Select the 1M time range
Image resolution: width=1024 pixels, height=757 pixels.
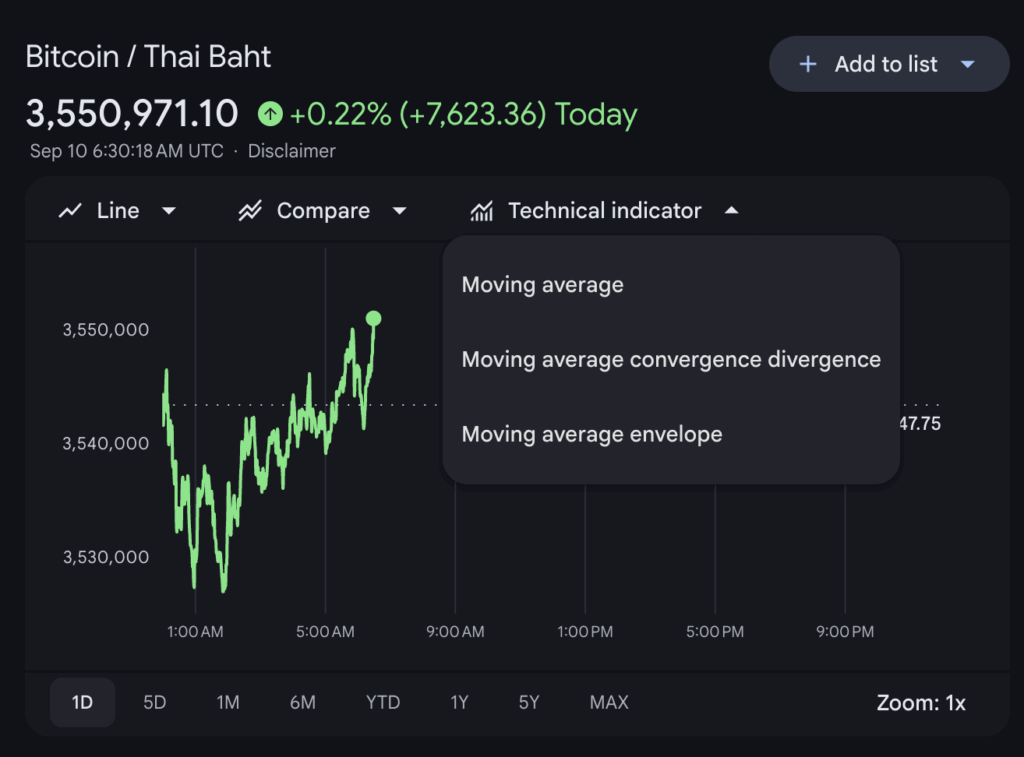228,702
